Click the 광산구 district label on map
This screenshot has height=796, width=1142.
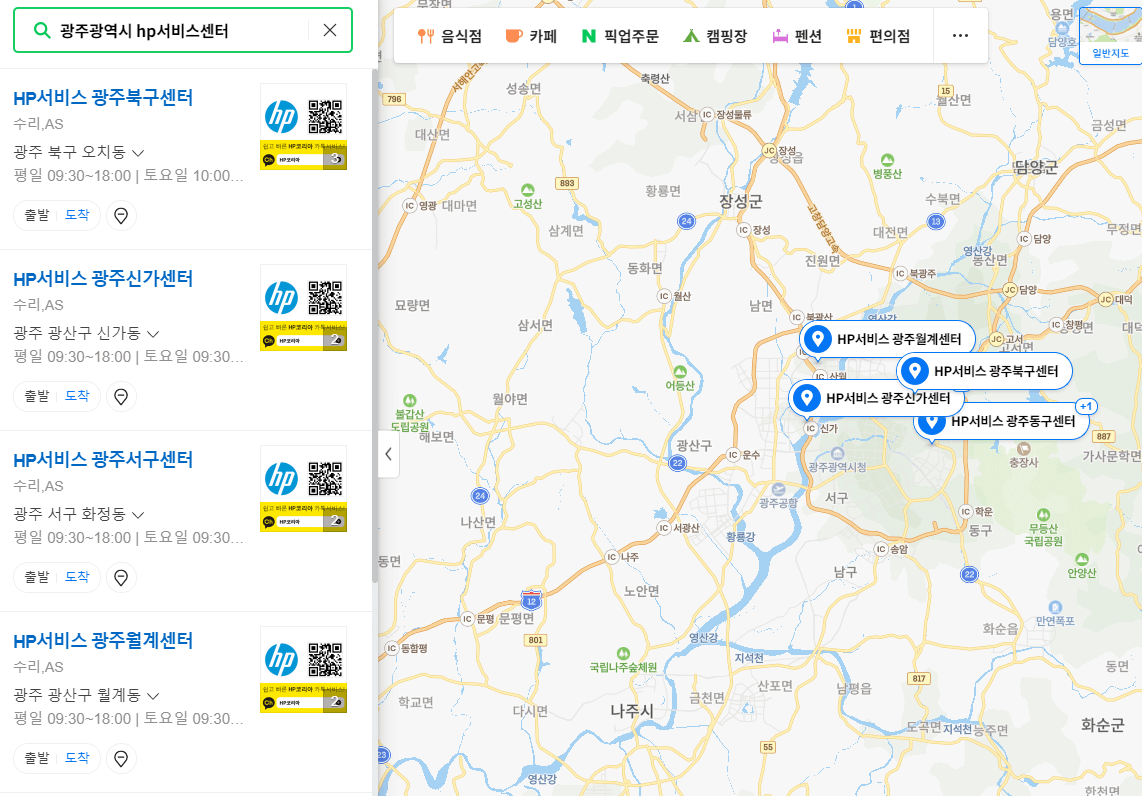tap(694, 445)
